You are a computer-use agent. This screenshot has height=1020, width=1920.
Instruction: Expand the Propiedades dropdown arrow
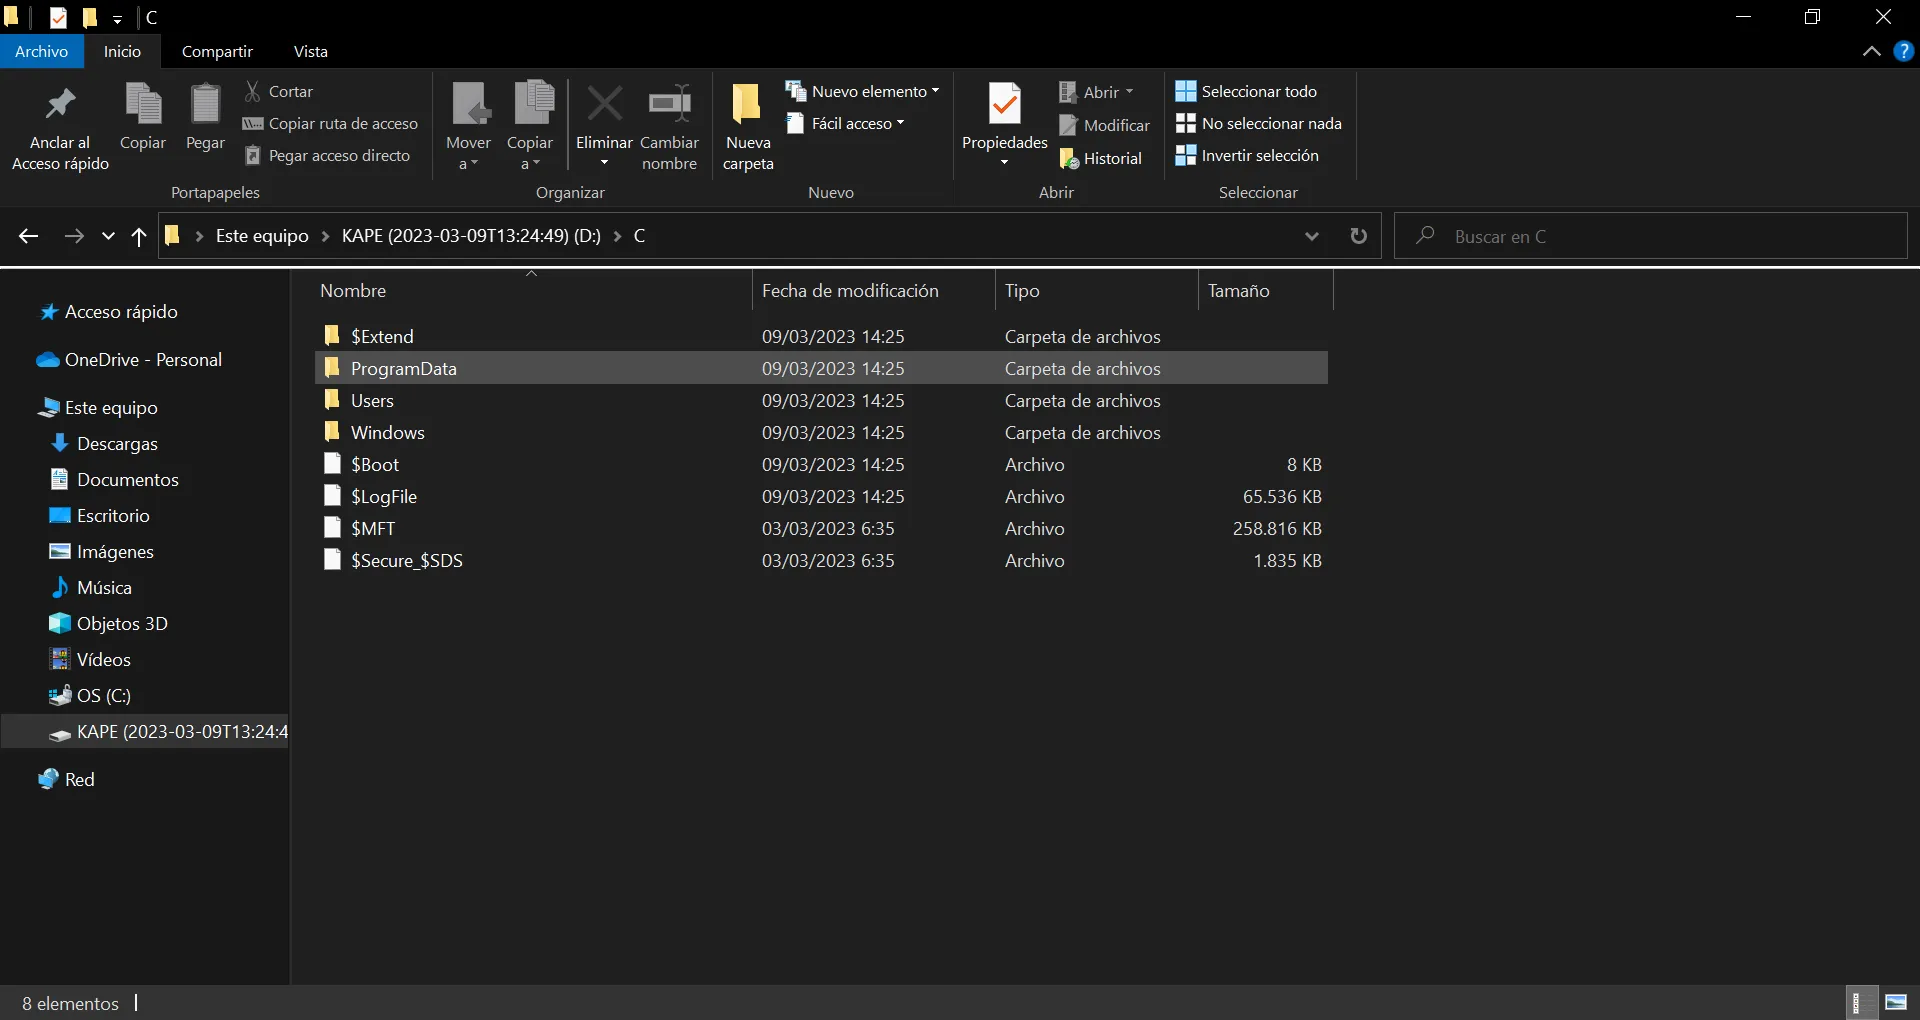click(x=1004, y=162)
